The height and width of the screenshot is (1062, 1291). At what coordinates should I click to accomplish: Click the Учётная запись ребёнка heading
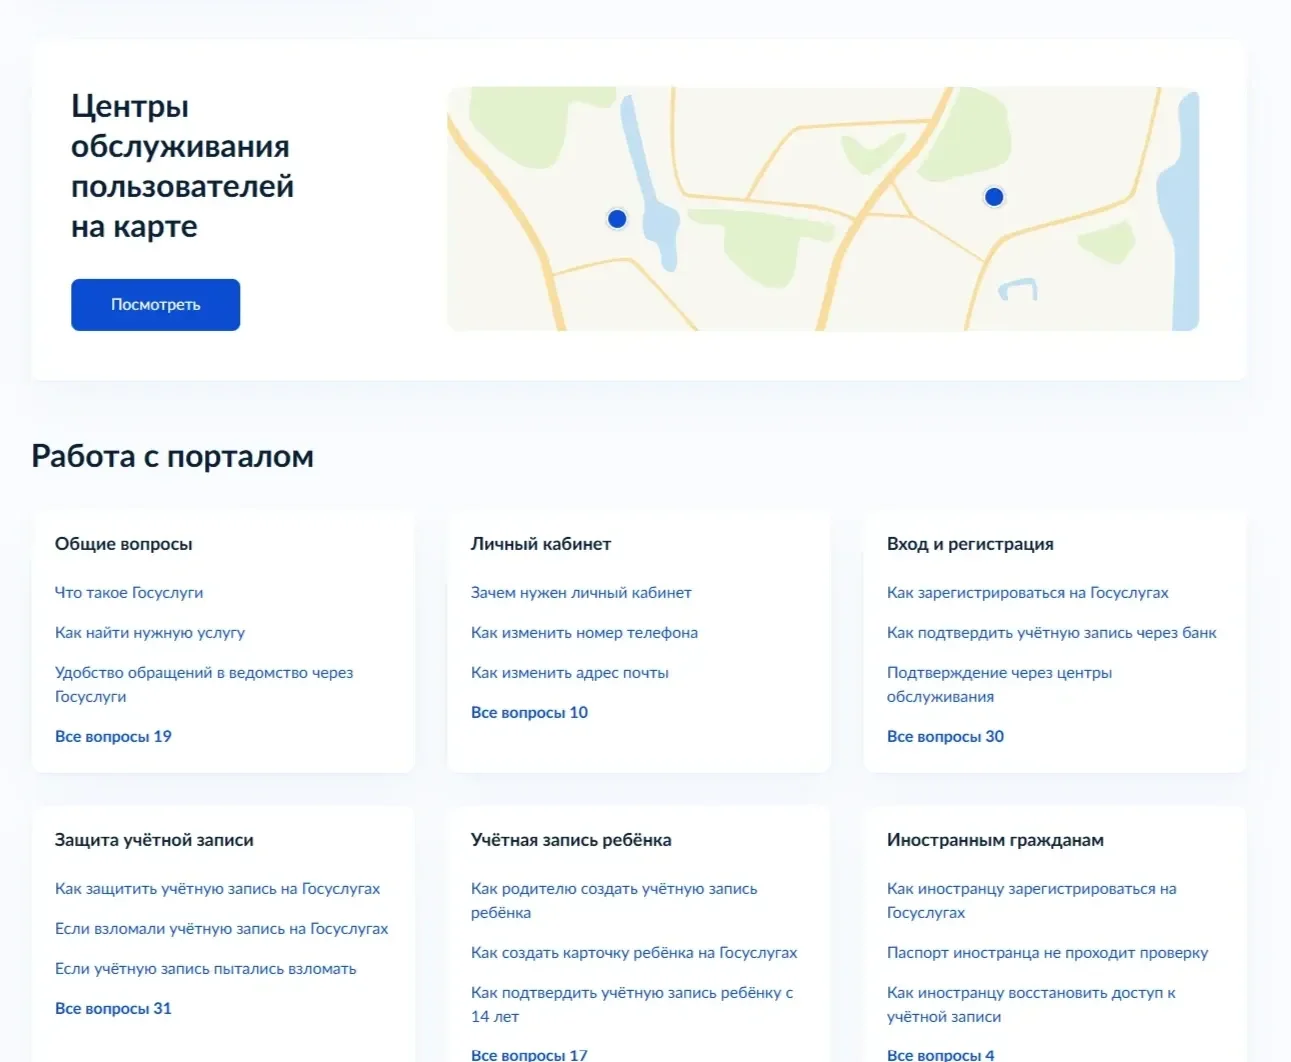[571, 840]
